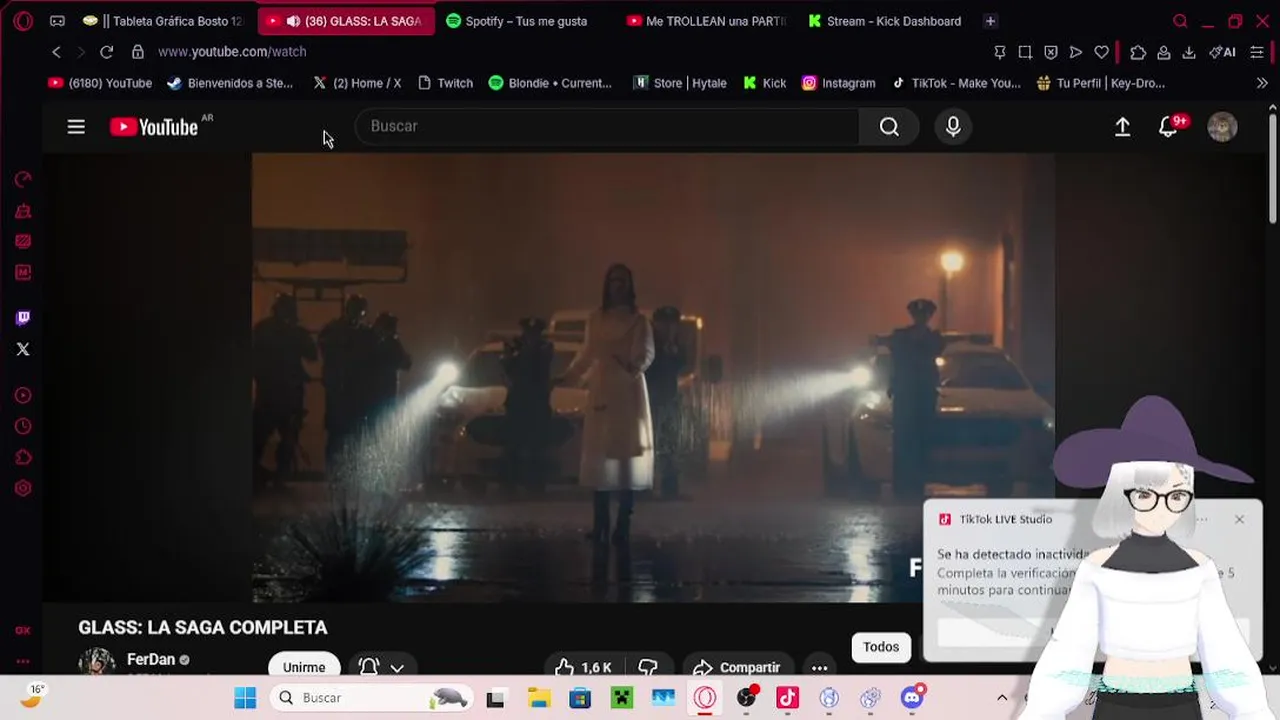
Task: Switch to Tableta Gráfica Bosto tab
Action: tap(164, 21)
